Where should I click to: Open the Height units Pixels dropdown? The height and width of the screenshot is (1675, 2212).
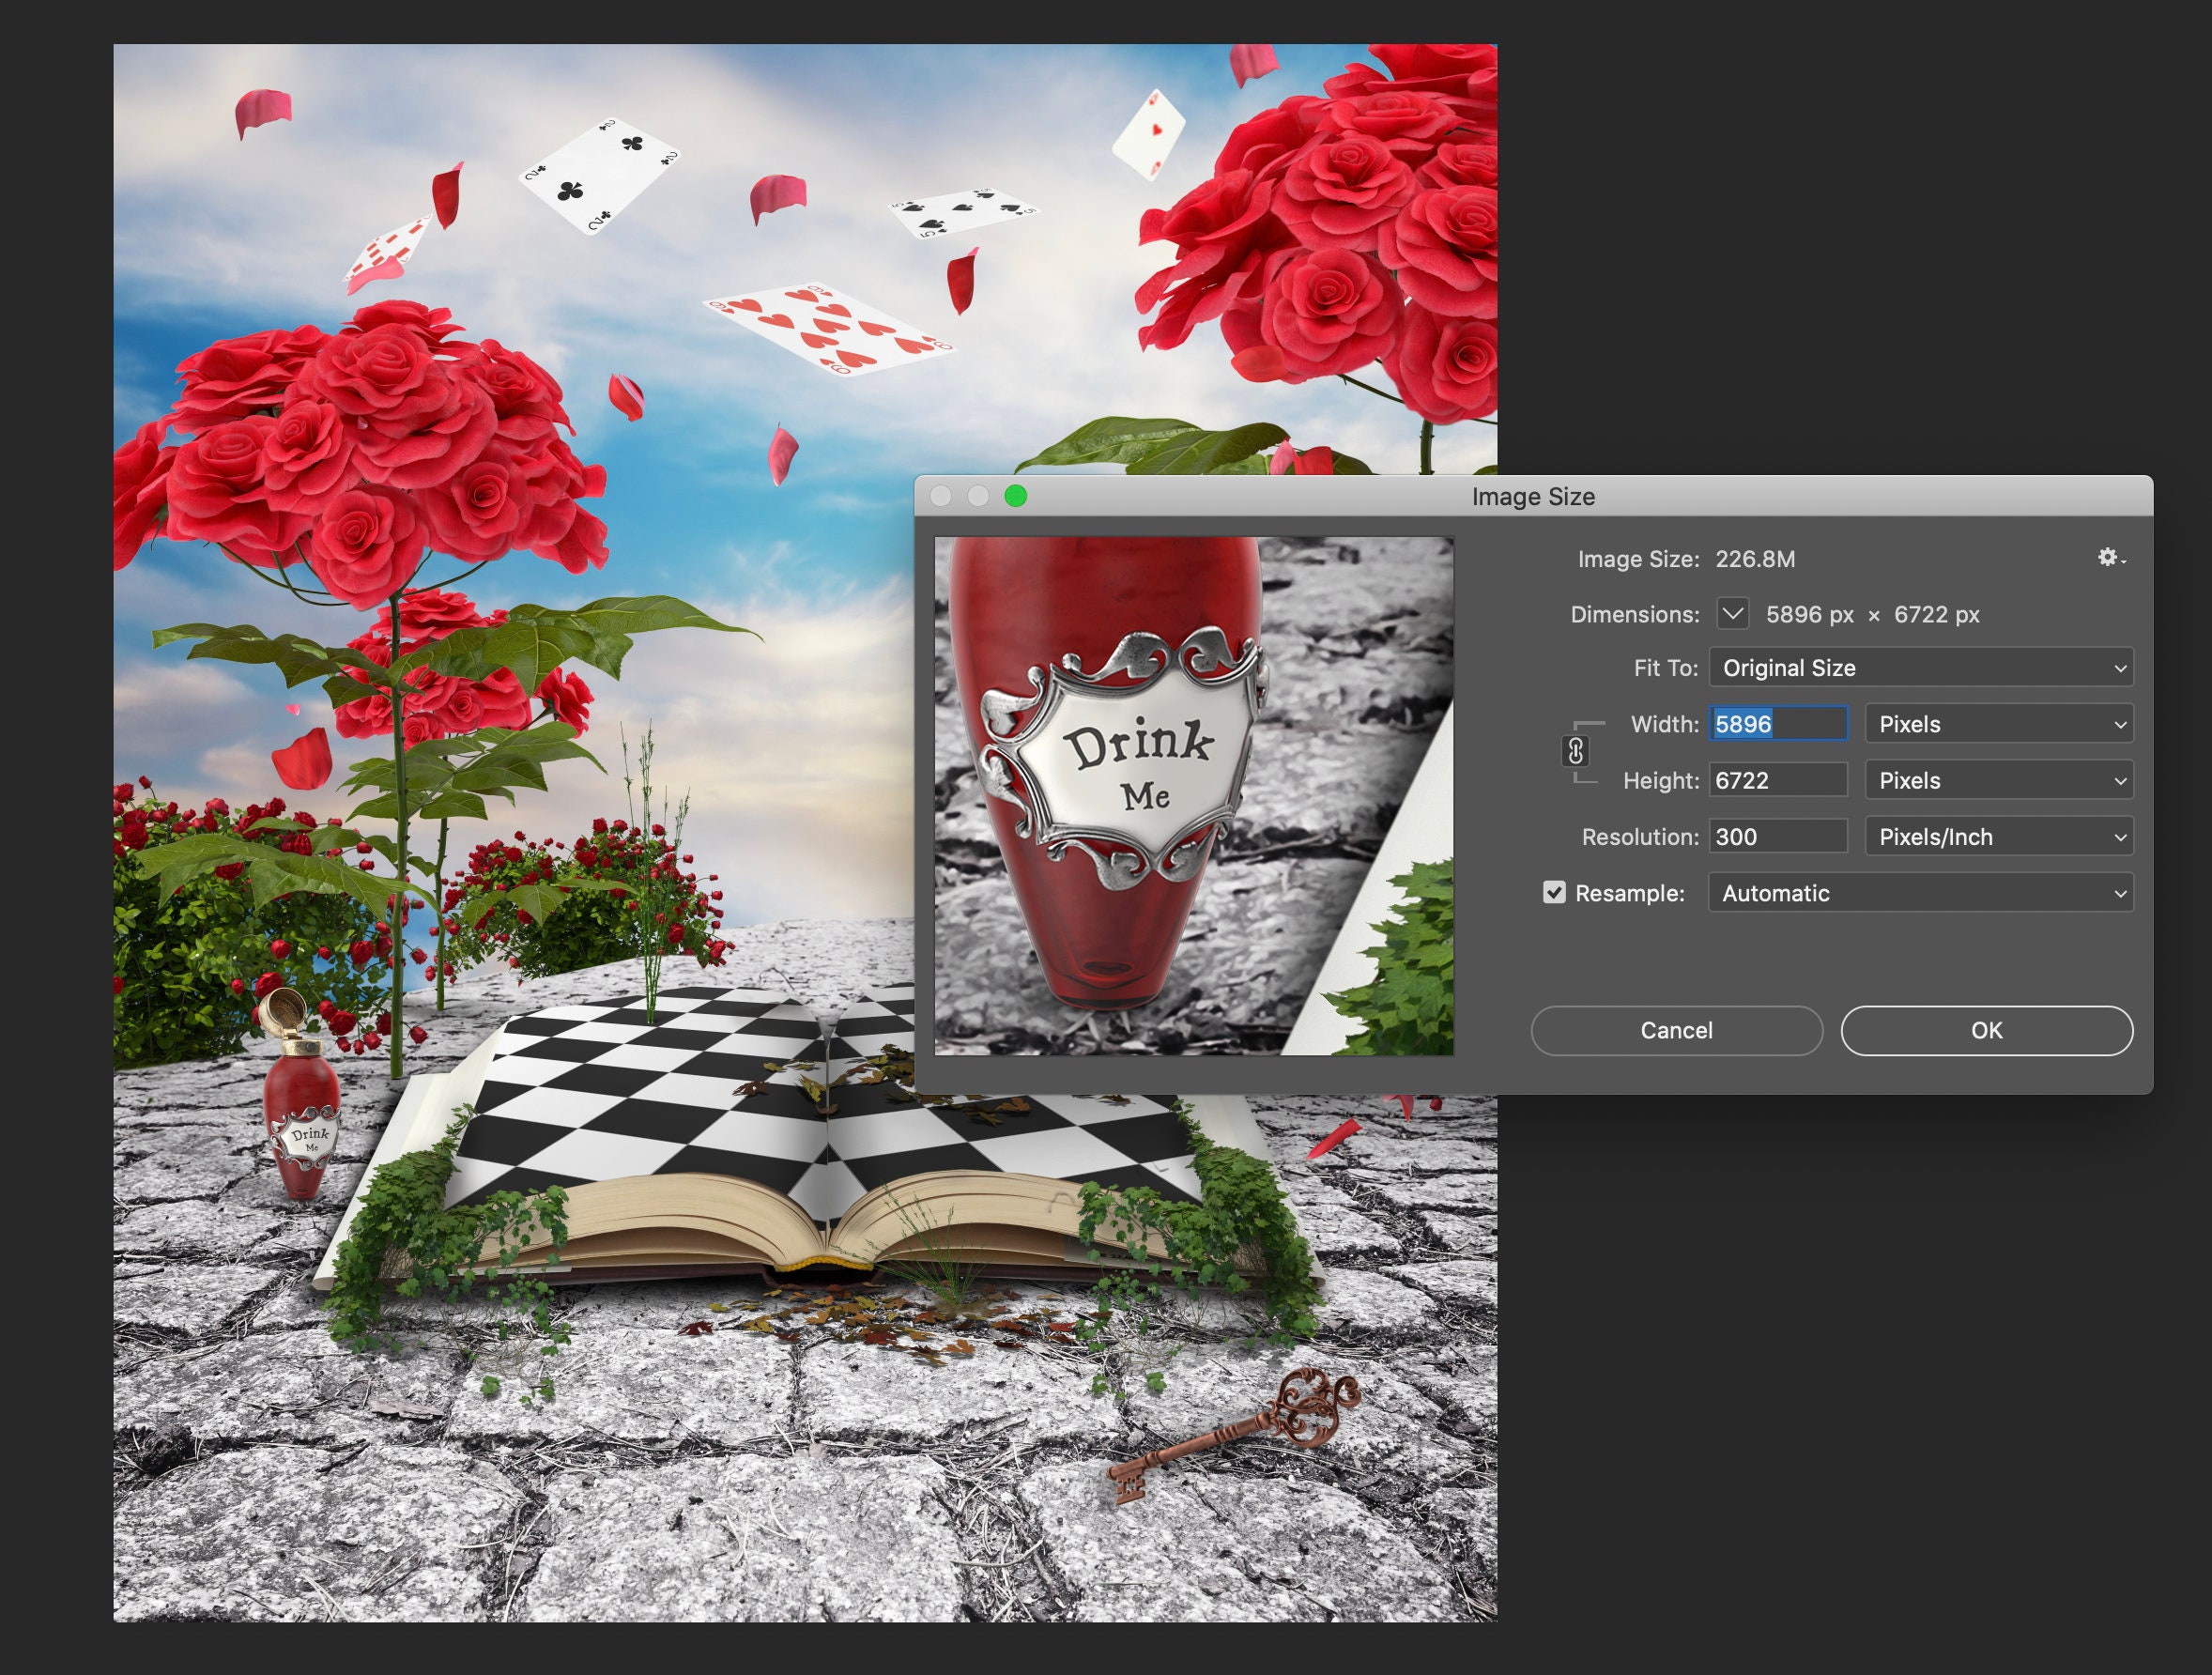(1999, 780)
